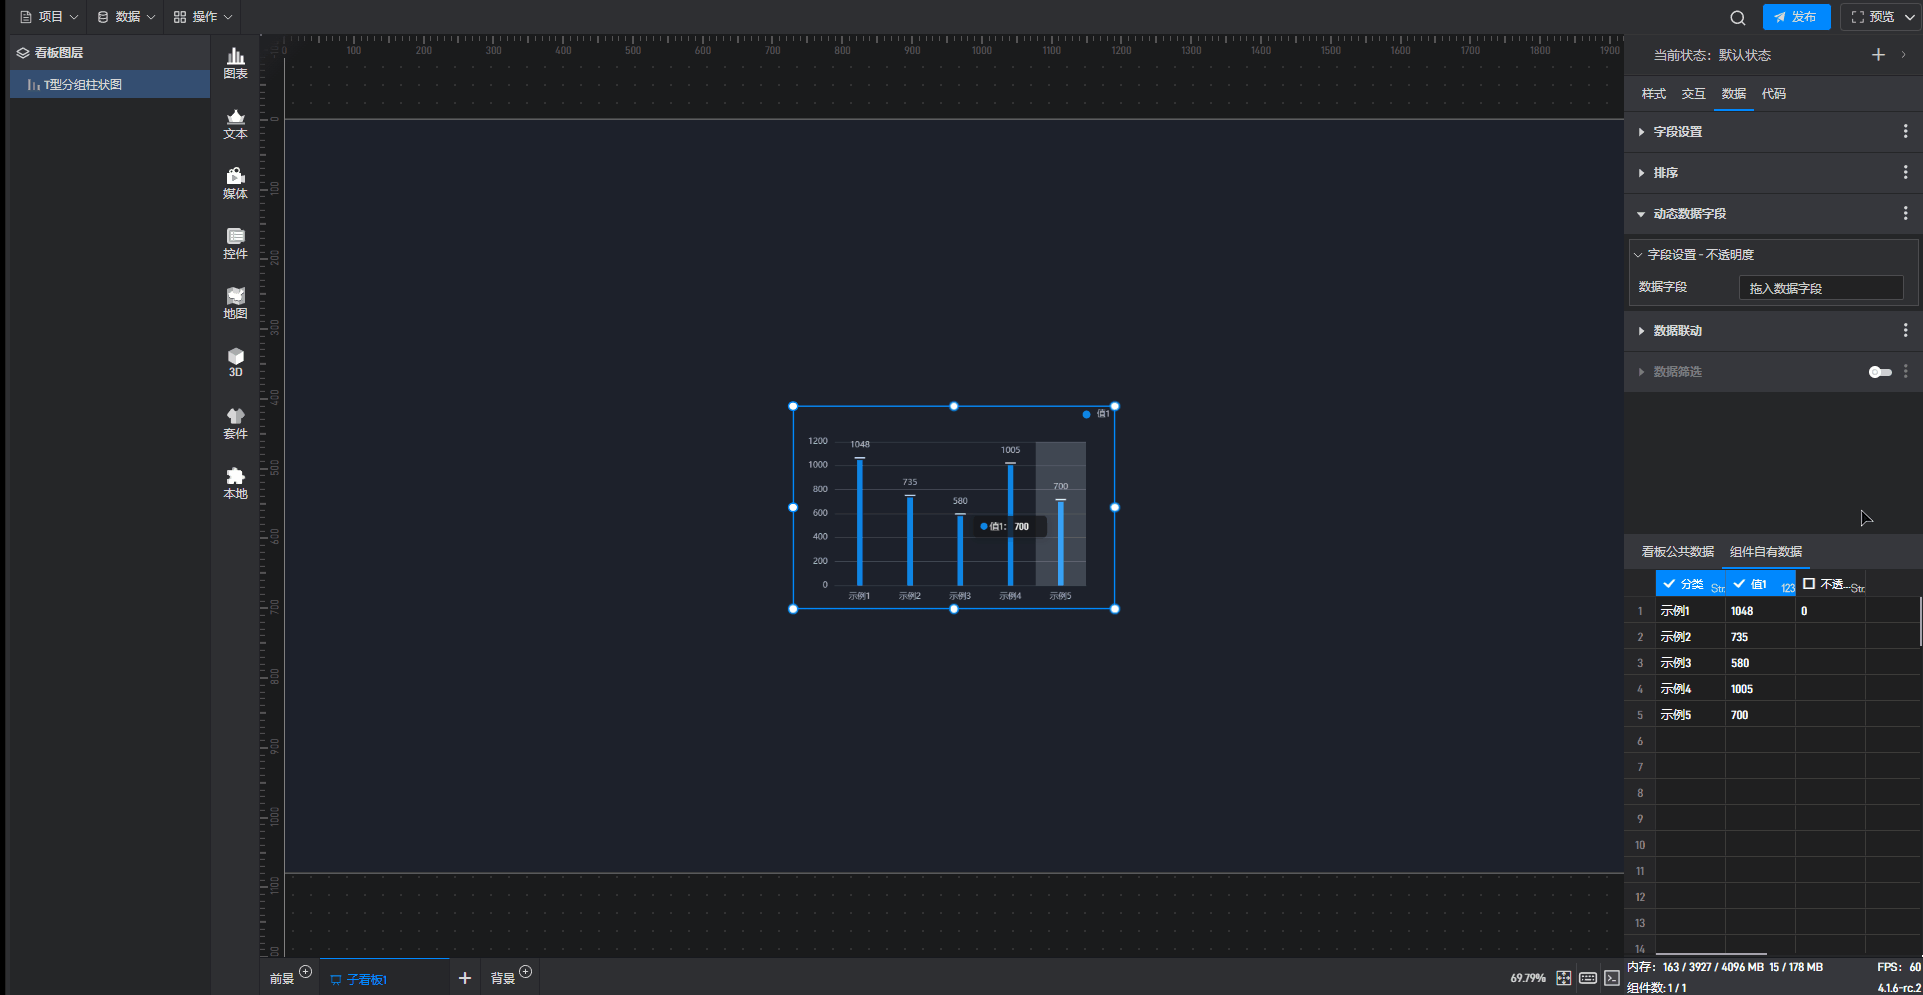Collapse the 动态数据字段 section
The height and width of the screenshot is (995, 1923).
click(x=1689, y=214)
